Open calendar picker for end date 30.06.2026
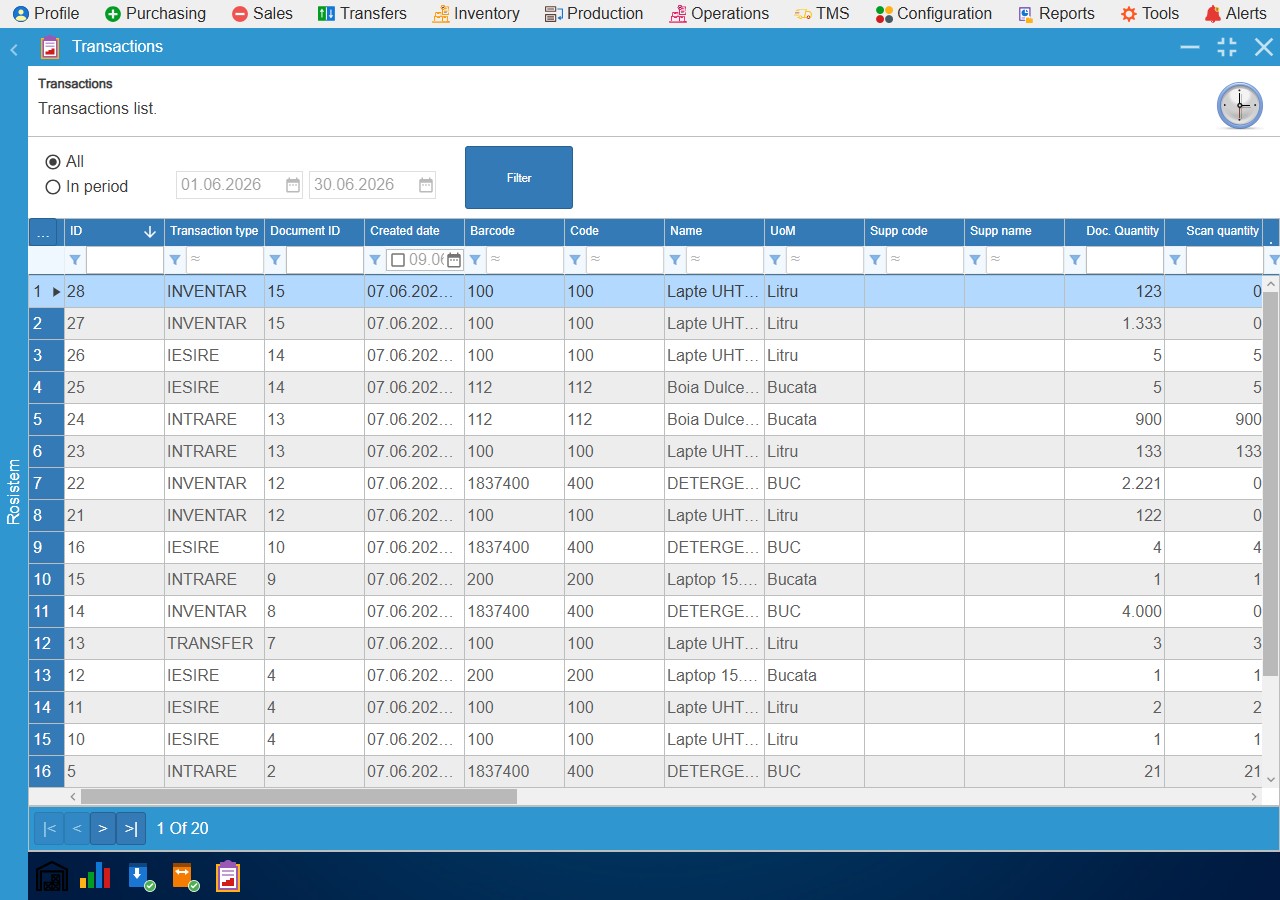1280x900 pixels. pos(426,185)
